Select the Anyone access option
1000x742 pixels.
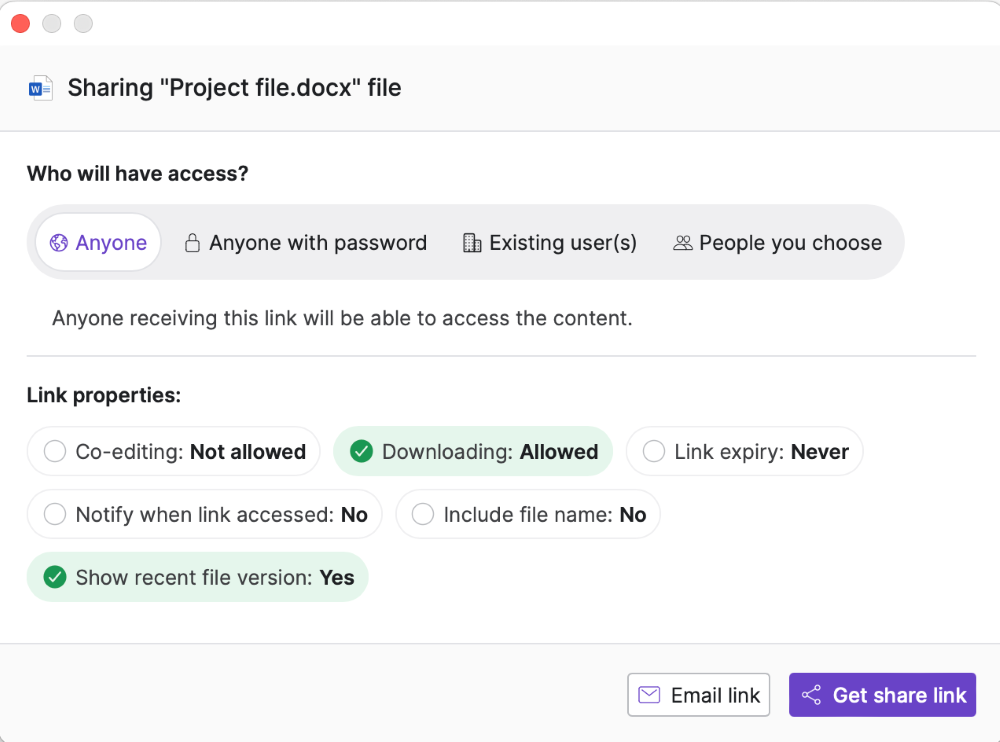click(x=98, y=242)
